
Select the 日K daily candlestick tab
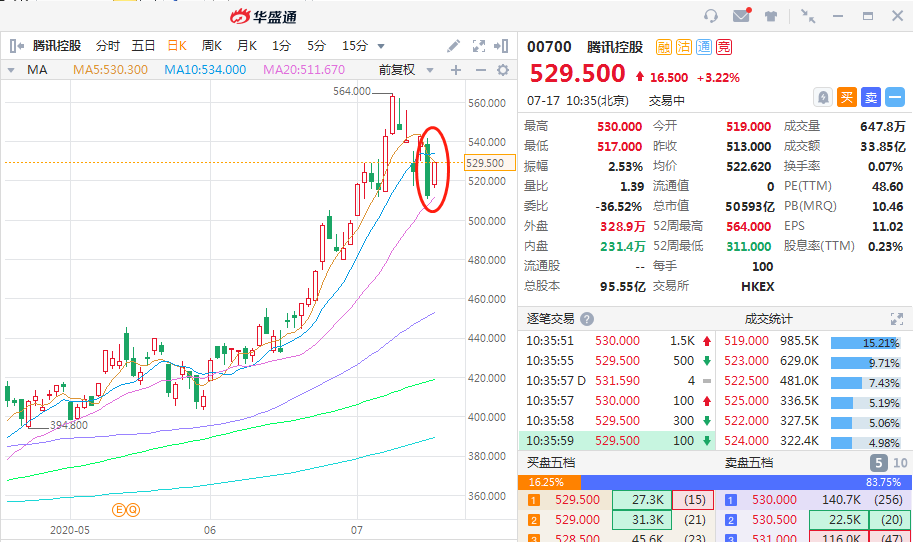point(177,45)
